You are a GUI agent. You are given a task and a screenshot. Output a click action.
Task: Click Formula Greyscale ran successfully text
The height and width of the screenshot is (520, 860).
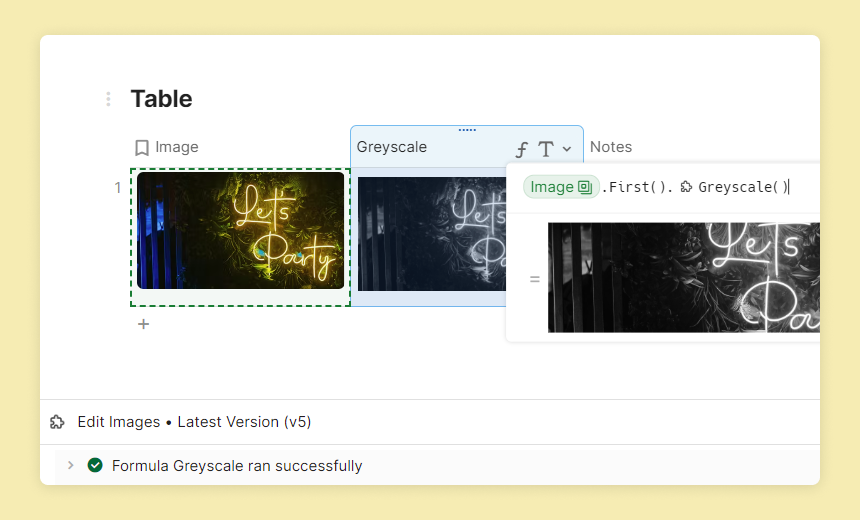pos(237,466)
